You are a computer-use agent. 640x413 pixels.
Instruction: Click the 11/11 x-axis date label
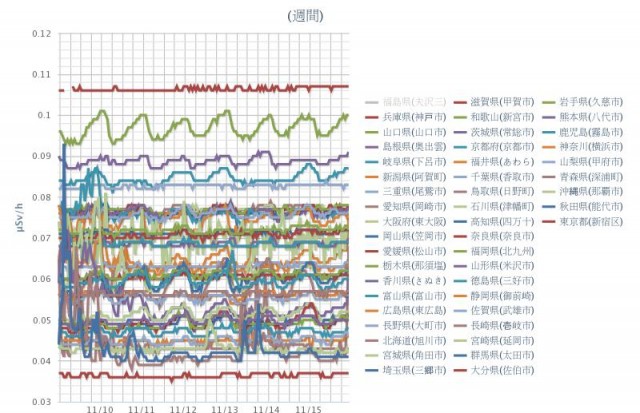pos(142,409)
